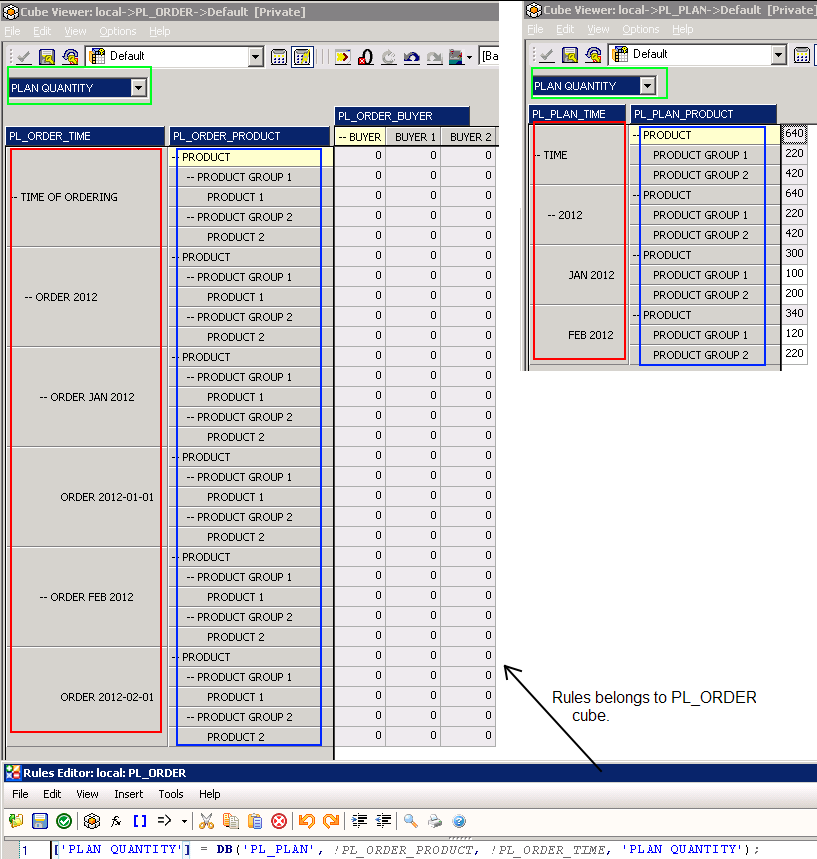The image size is (817, 859).
Task: Collapse the TIME OF ORDERING row
Action: click(15, 197)
